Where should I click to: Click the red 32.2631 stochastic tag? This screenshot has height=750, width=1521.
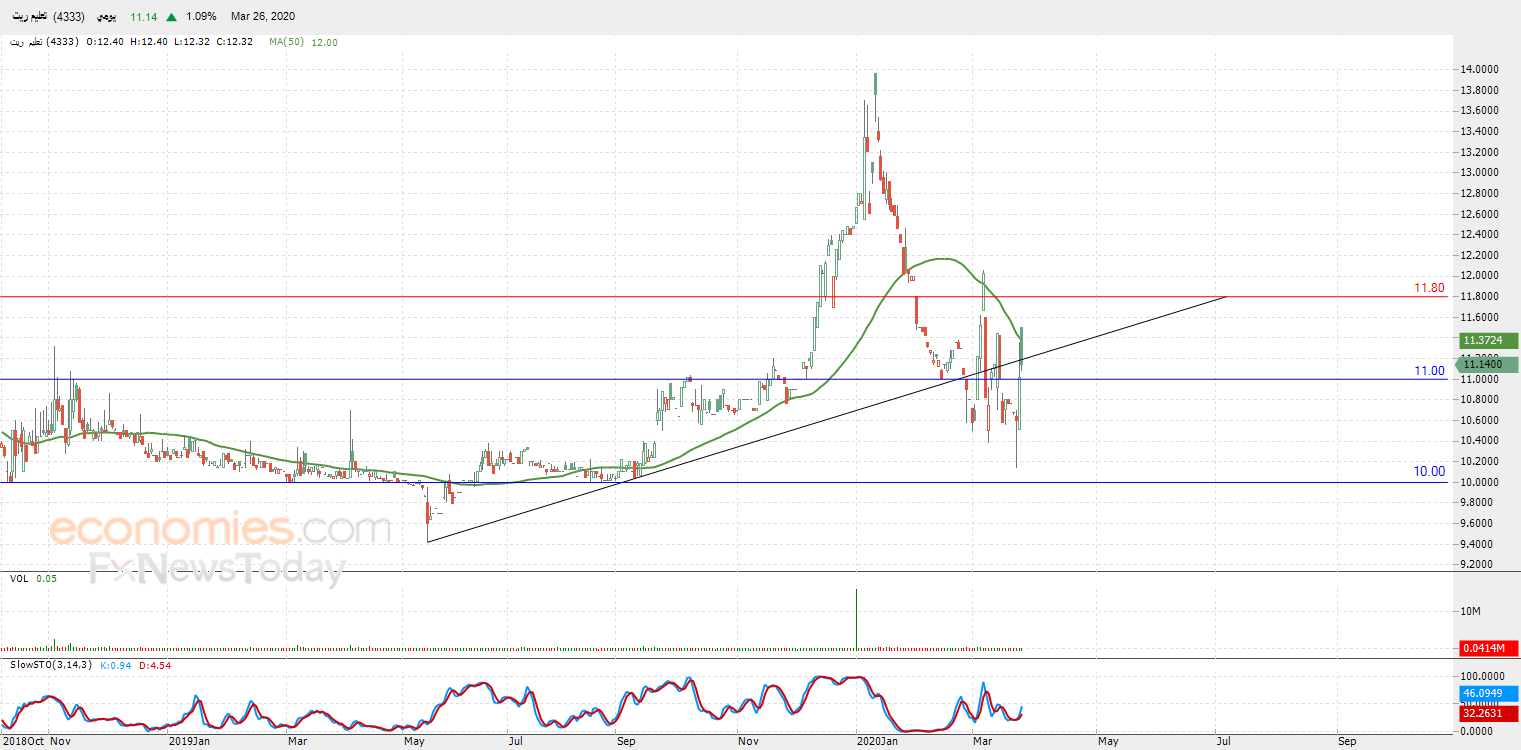pyautogui.click(x=1489, y=714)
